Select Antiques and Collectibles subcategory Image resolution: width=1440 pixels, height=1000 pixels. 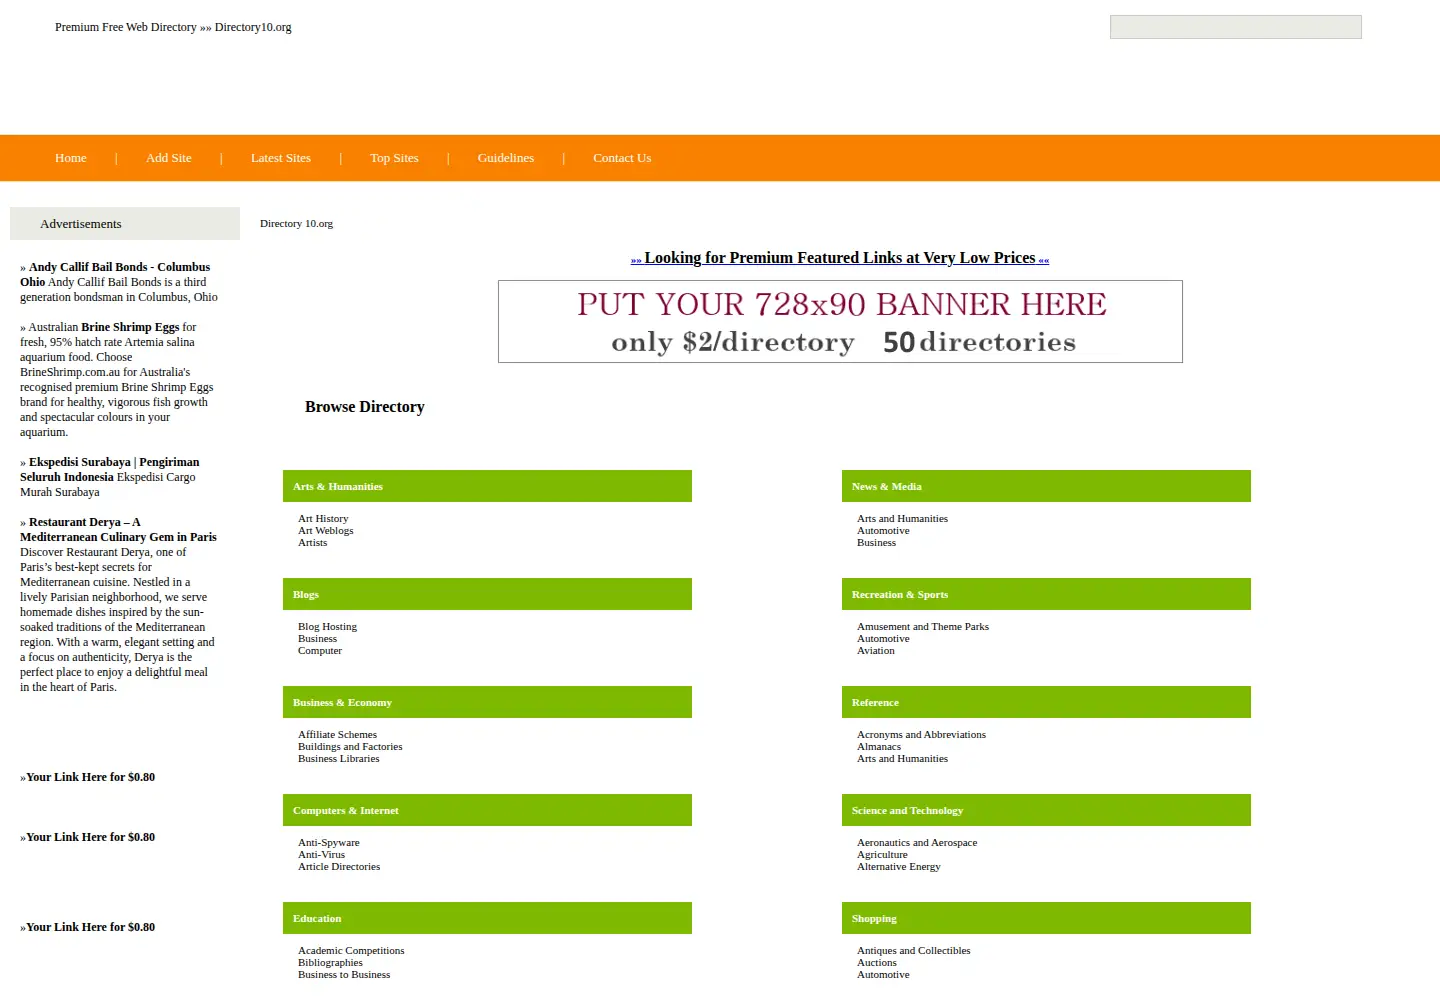pyautogui.click(x=914, y=951)
